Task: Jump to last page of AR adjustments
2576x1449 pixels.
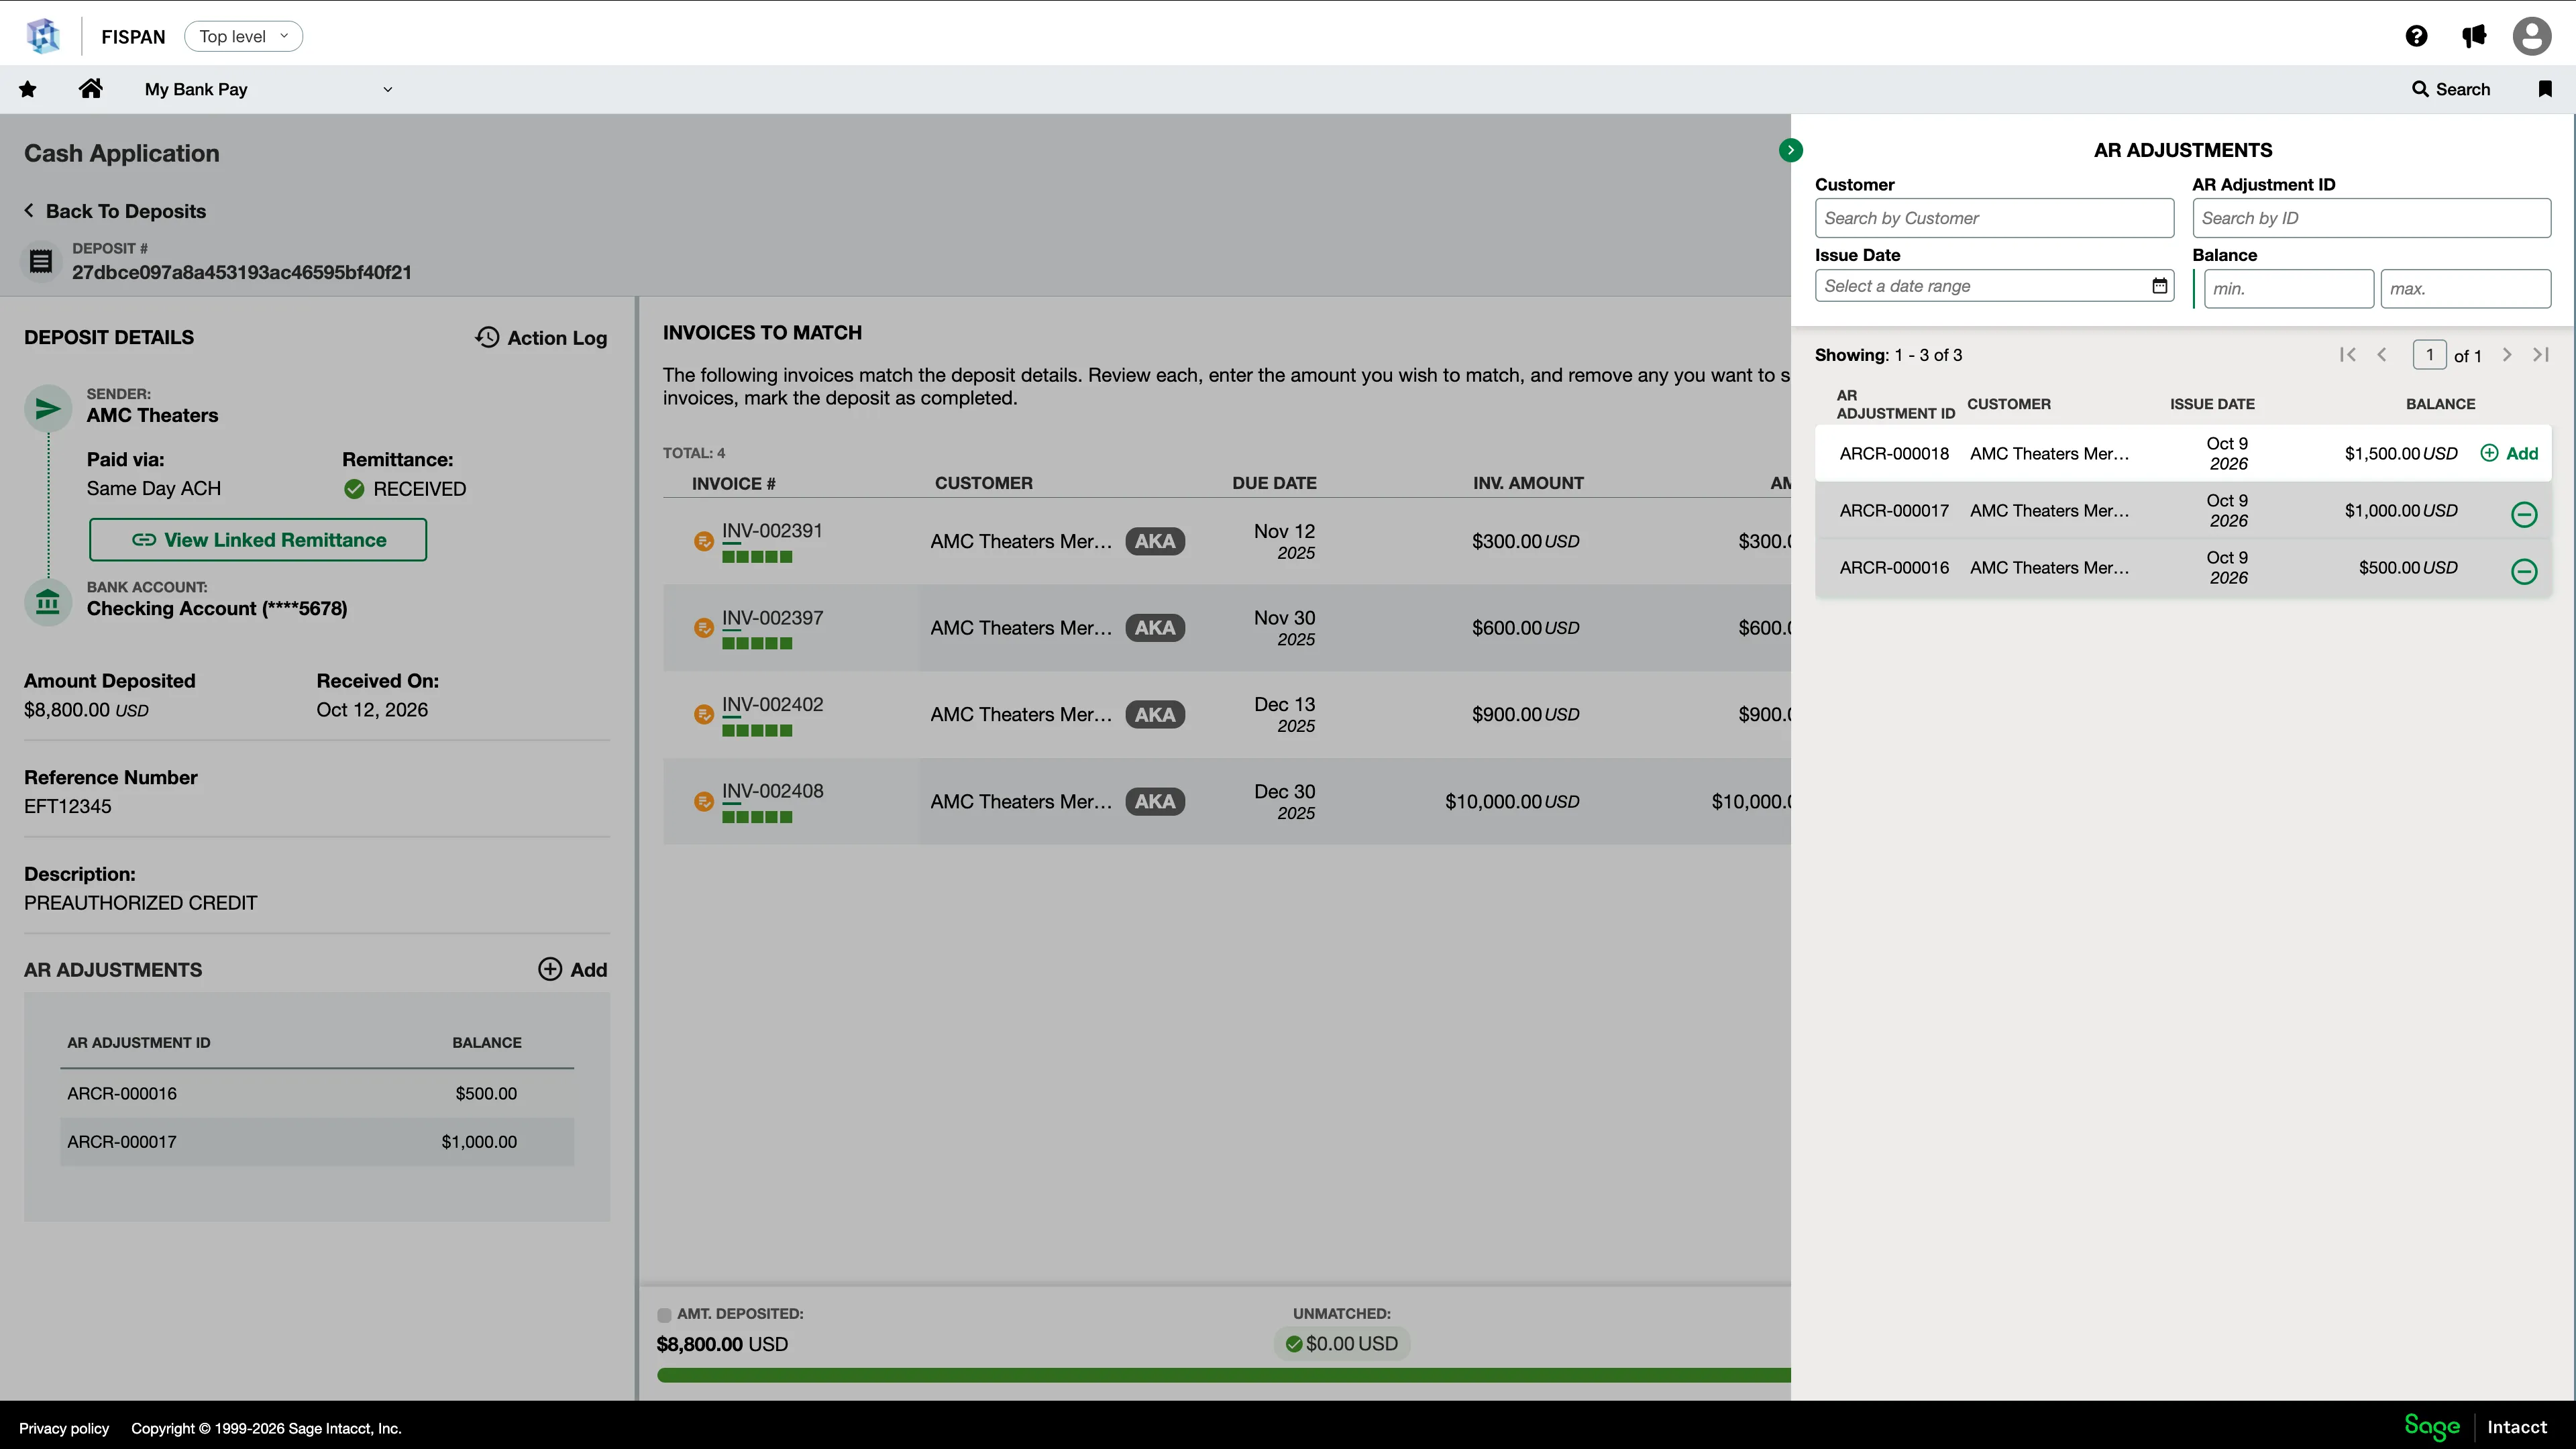Action: 2540,355
